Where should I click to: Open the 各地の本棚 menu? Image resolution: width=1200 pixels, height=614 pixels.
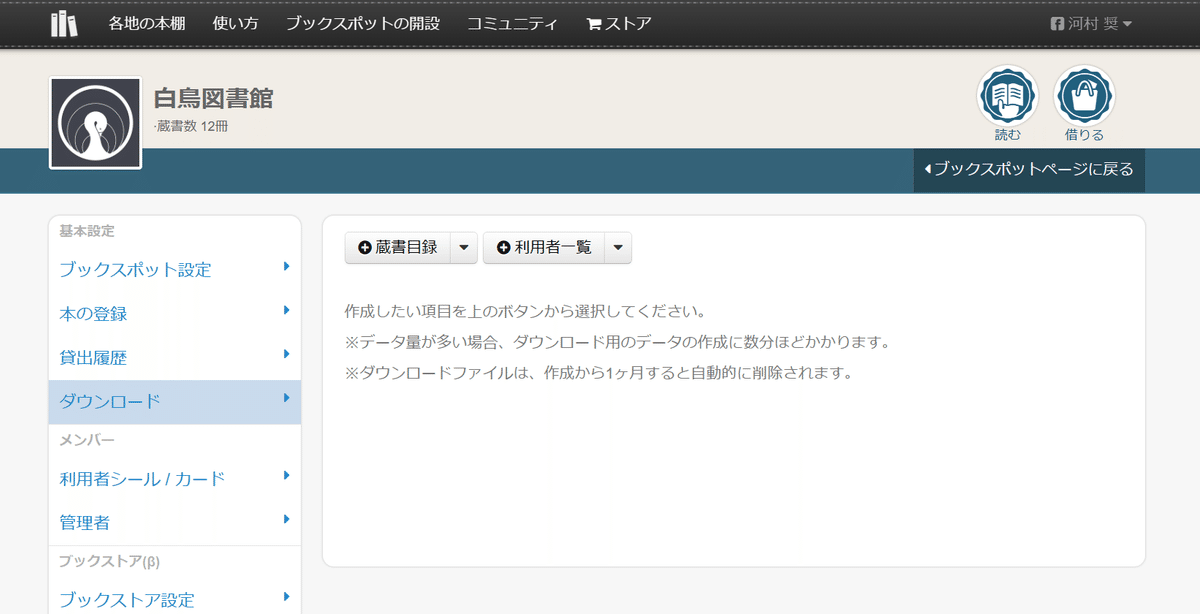pos(147,23)
